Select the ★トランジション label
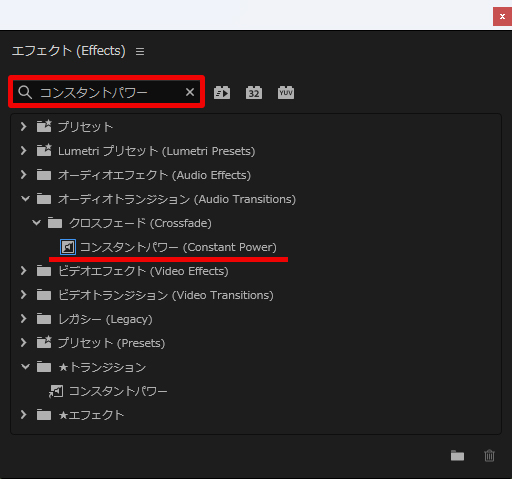 [102, 367]
